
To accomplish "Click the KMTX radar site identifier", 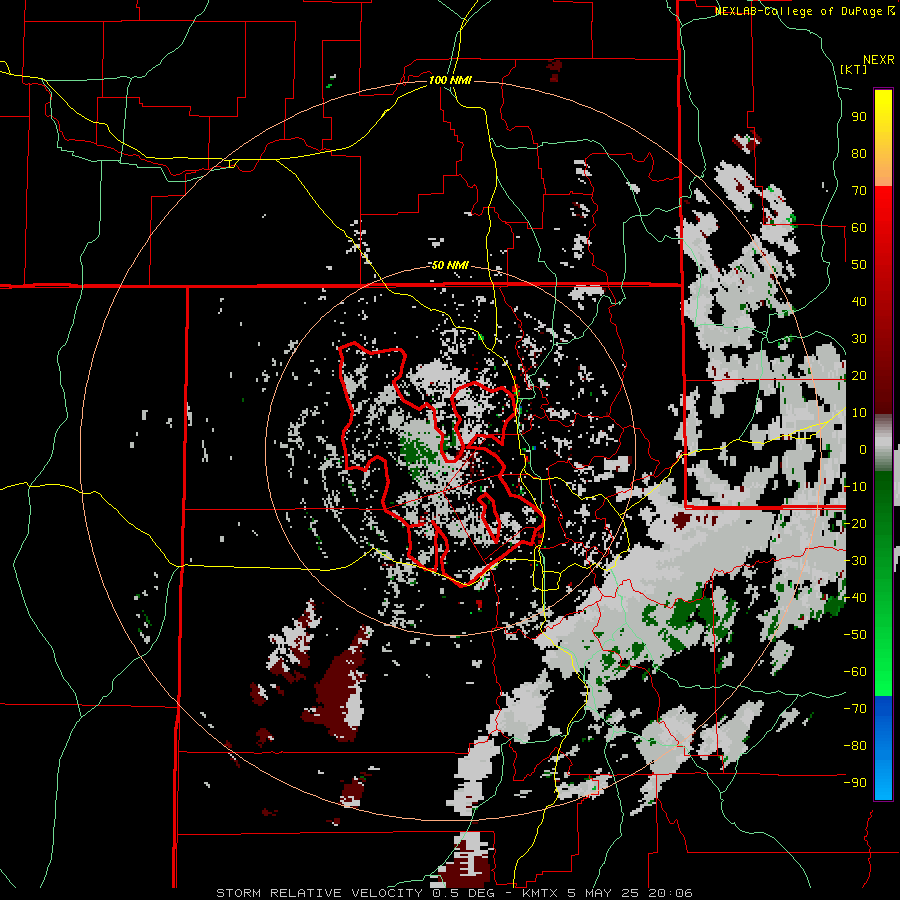I will coord(542,893).
